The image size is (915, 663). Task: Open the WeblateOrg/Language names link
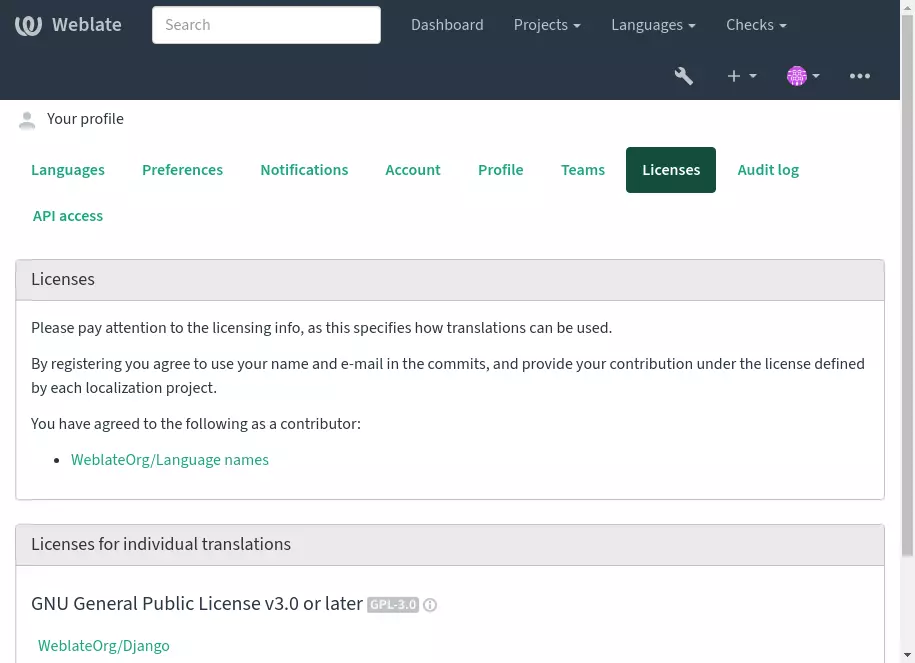tap(170, 460)
